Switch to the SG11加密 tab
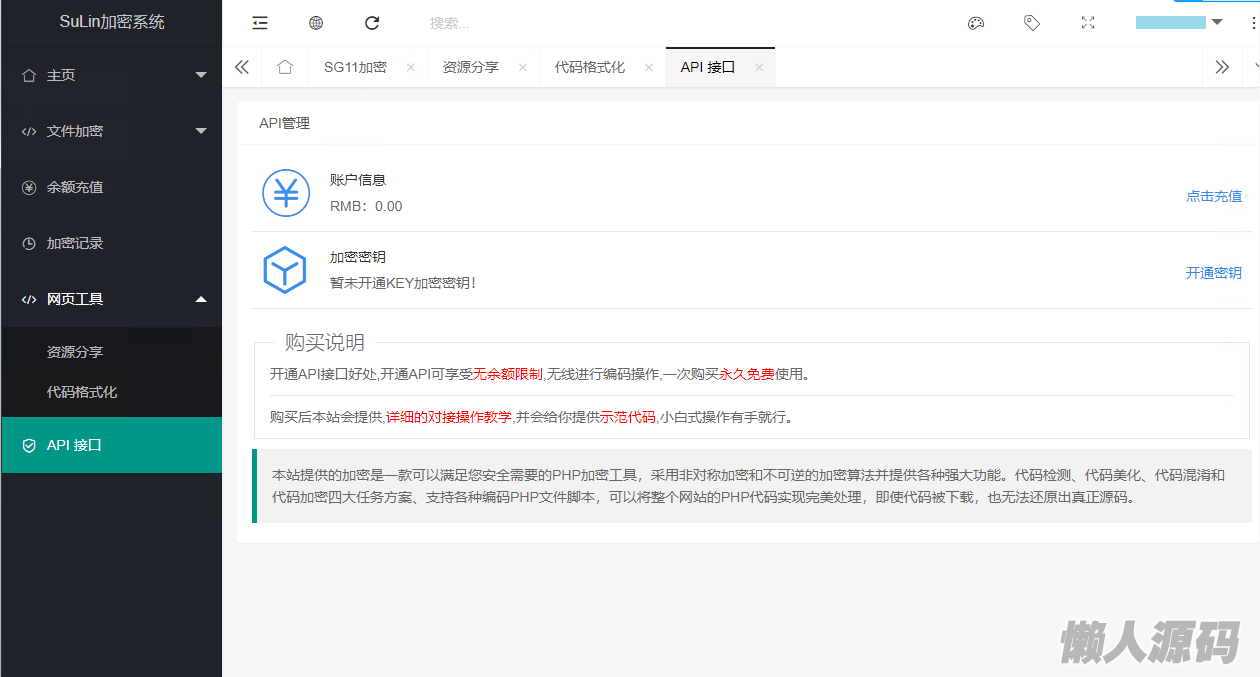The width and height of the screenshot is (1260, 677). (355, 67)
